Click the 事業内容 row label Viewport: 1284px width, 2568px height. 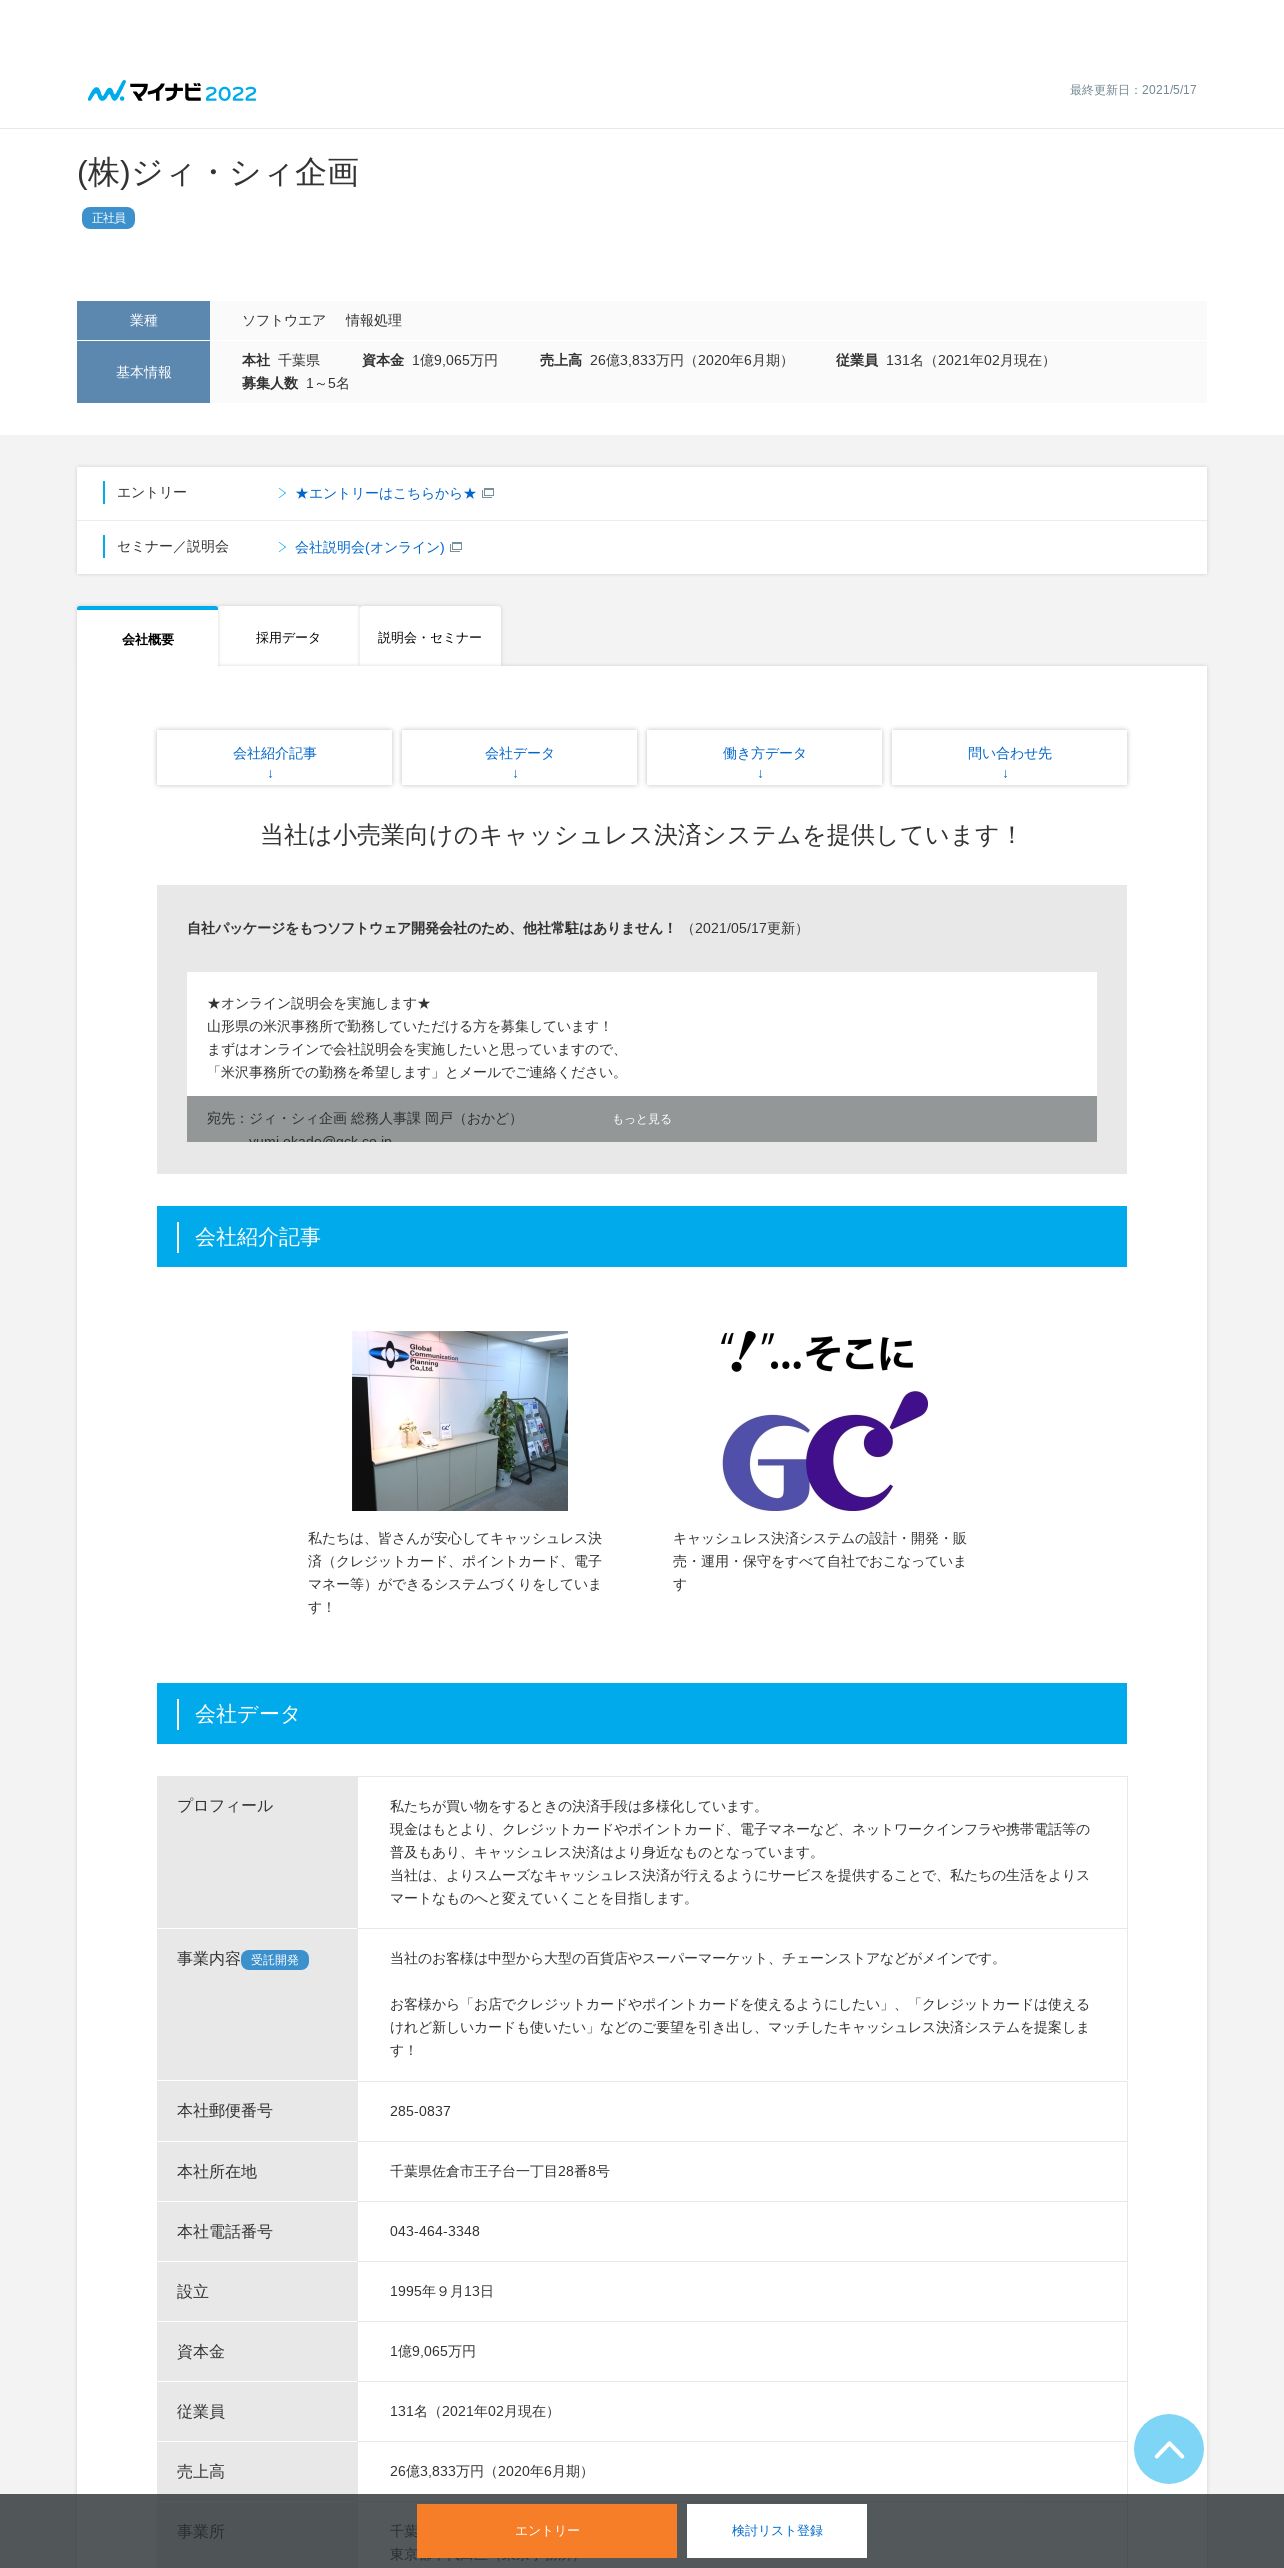click(x=208, y=1959)
